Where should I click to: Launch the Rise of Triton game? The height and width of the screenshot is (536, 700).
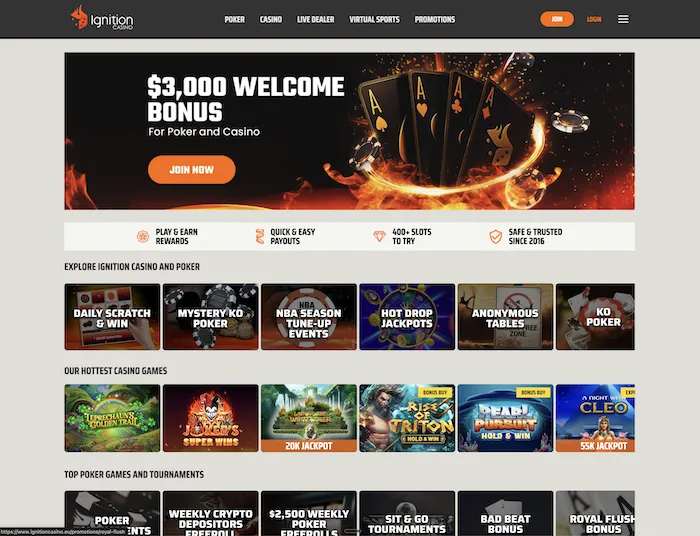407,418
